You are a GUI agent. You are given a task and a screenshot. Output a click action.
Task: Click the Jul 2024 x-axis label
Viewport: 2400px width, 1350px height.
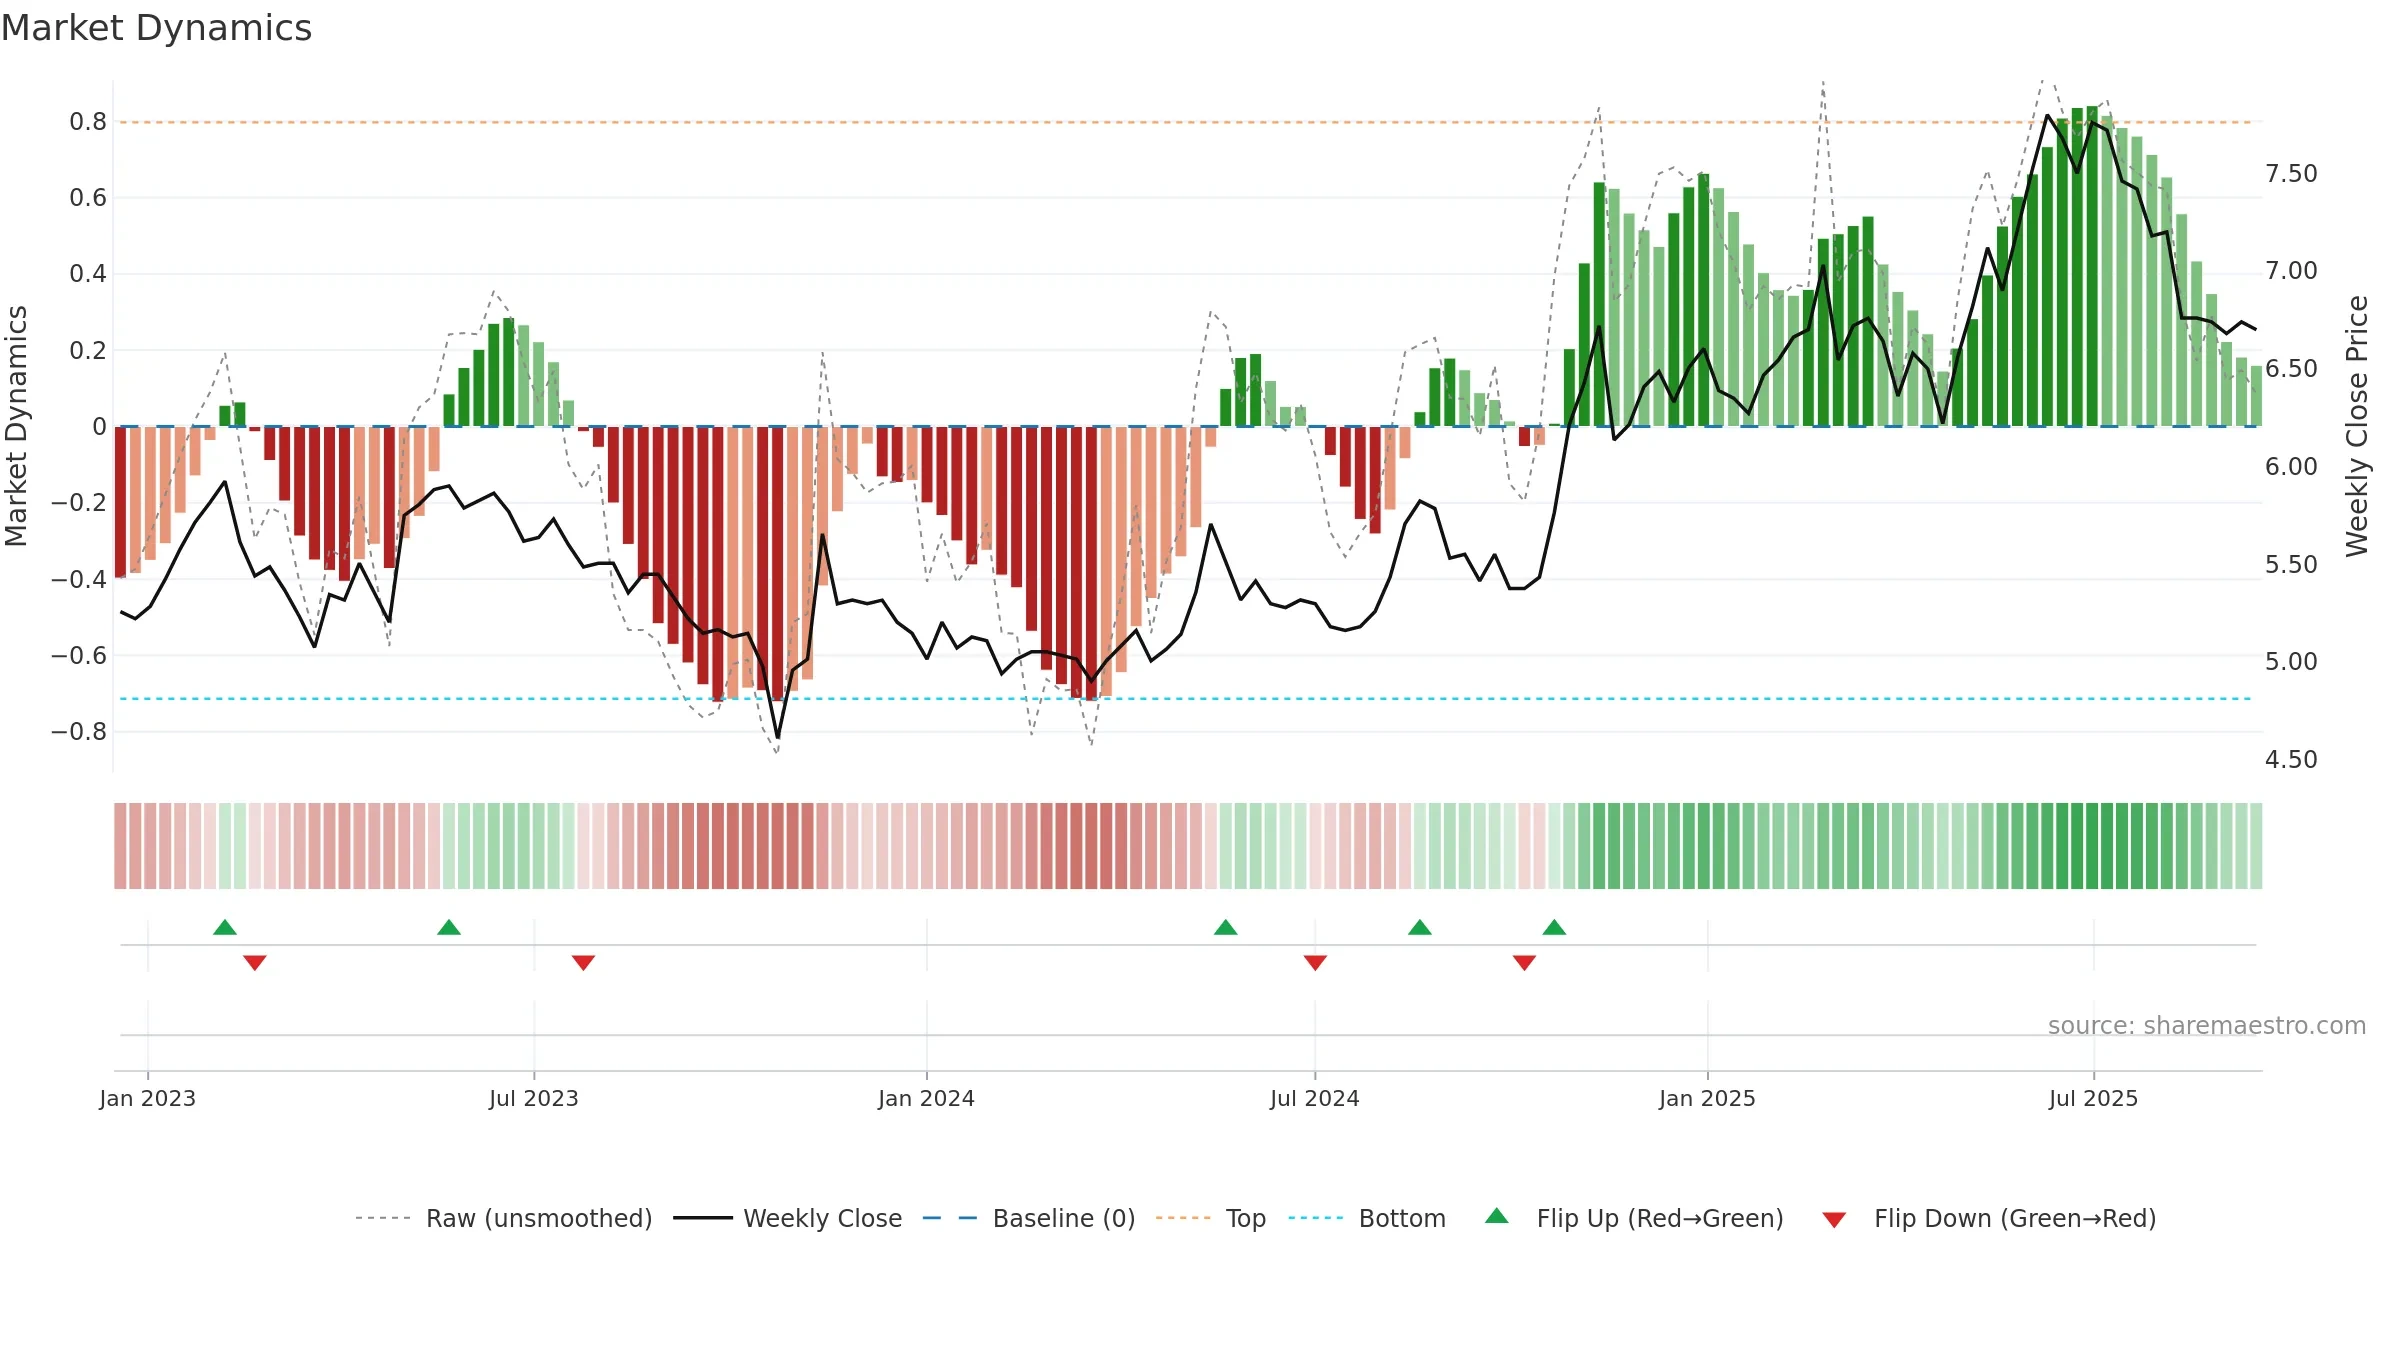[x=1315, y=1098]
